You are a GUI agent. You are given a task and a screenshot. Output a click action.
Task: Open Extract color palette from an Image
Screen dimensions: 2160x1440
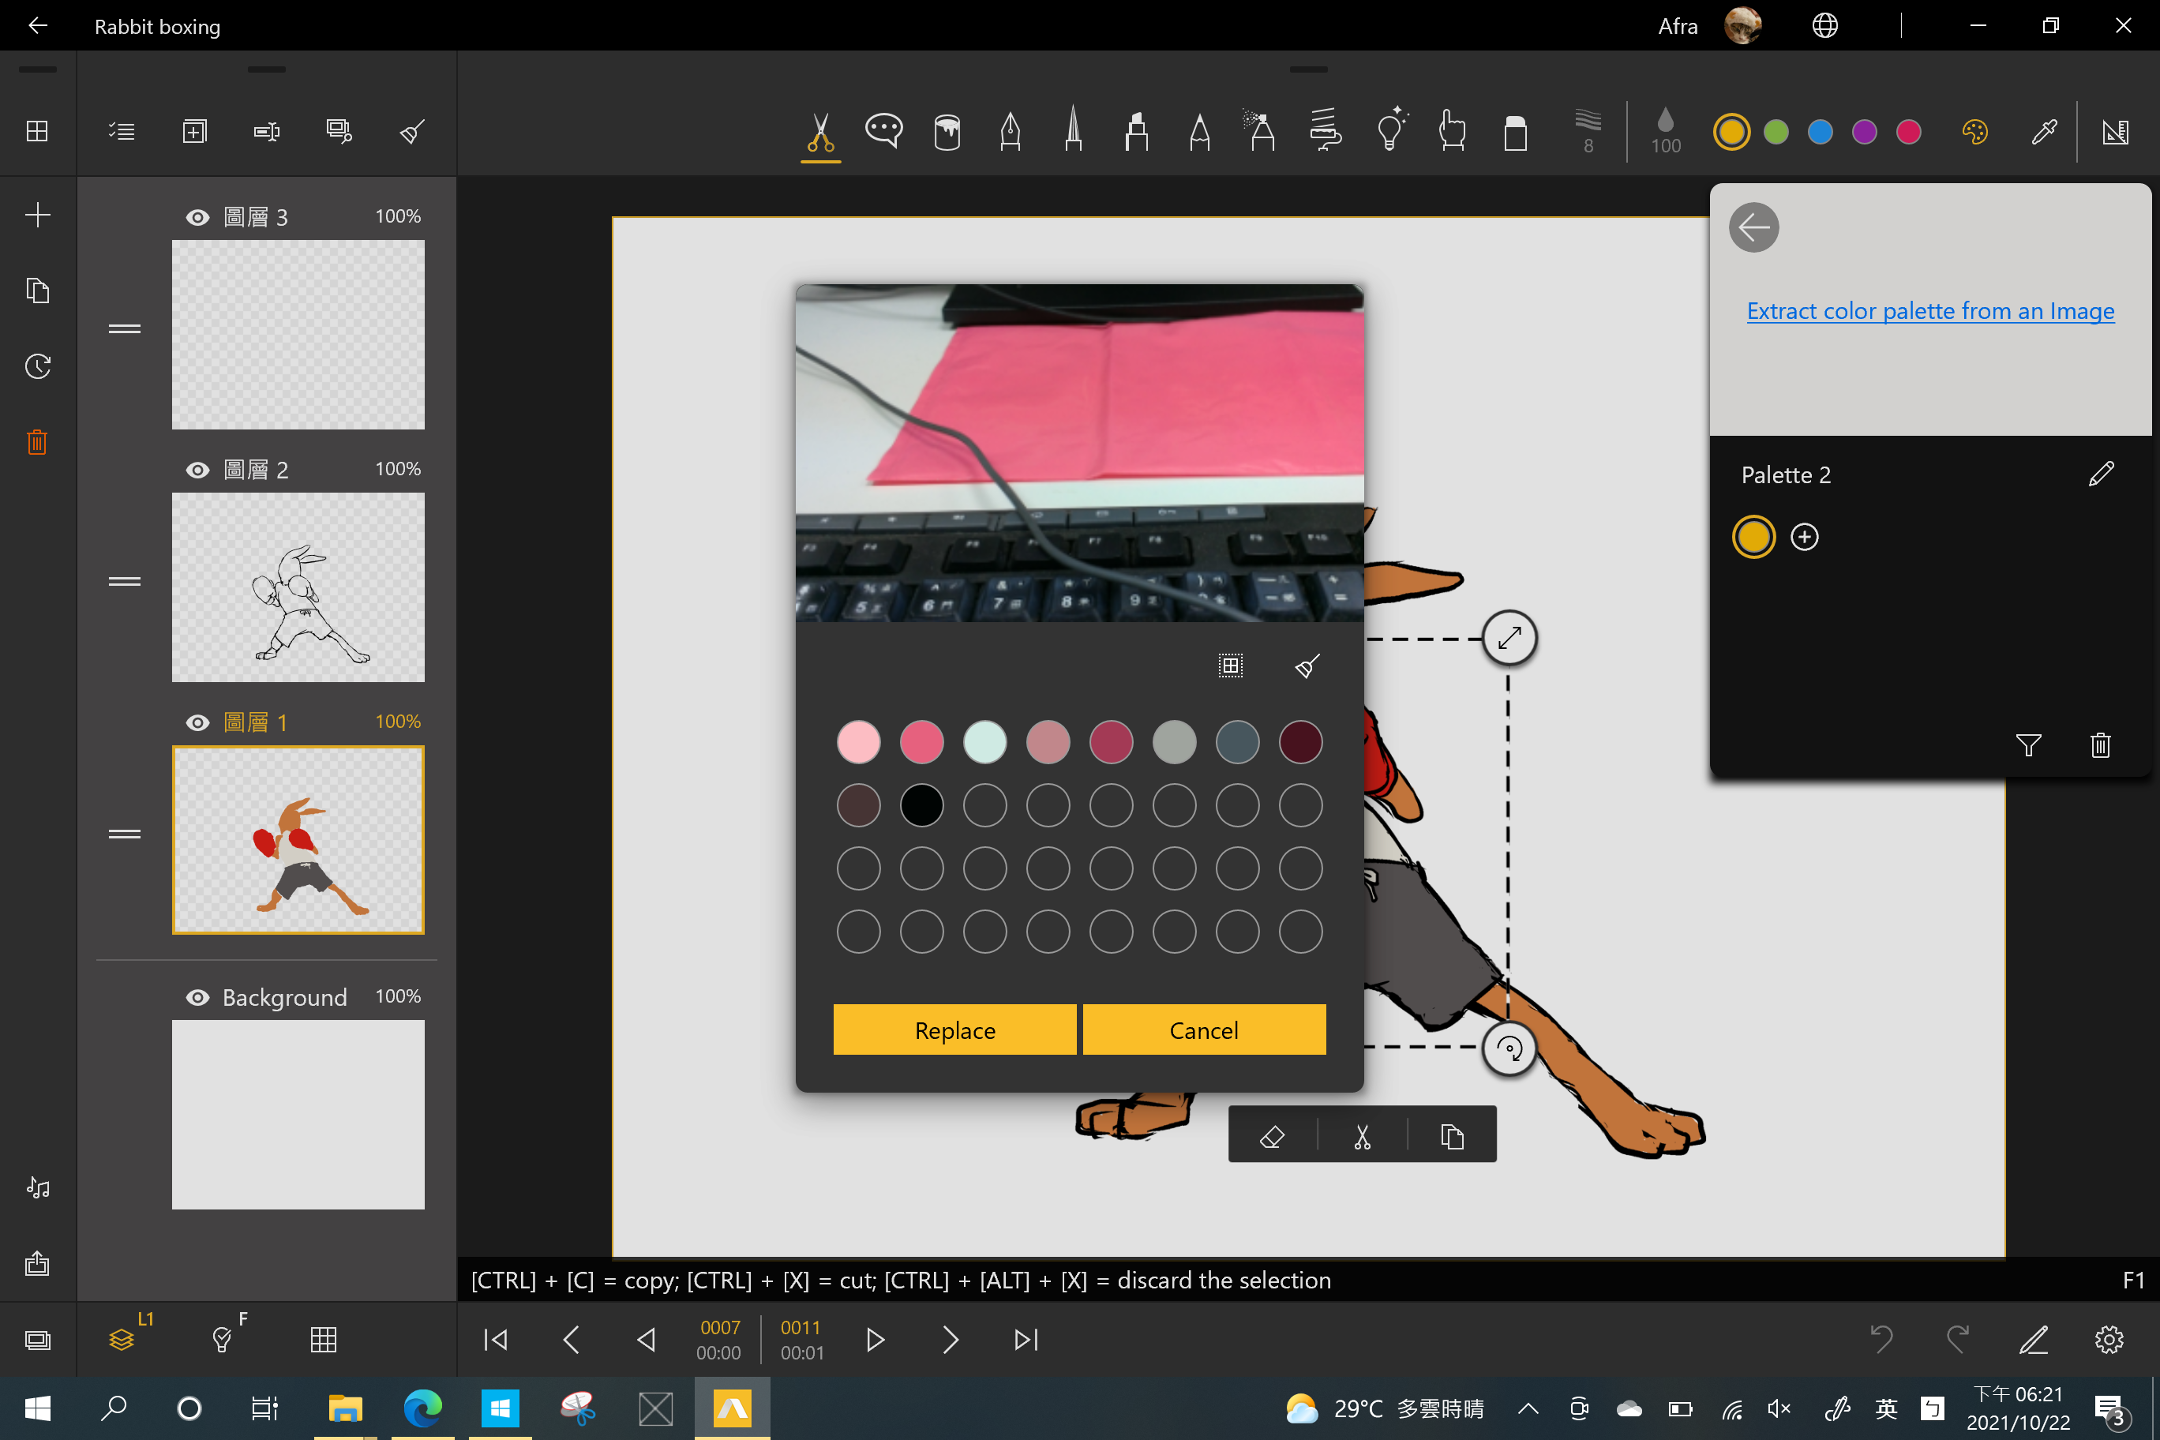(x=1929, y=311)
